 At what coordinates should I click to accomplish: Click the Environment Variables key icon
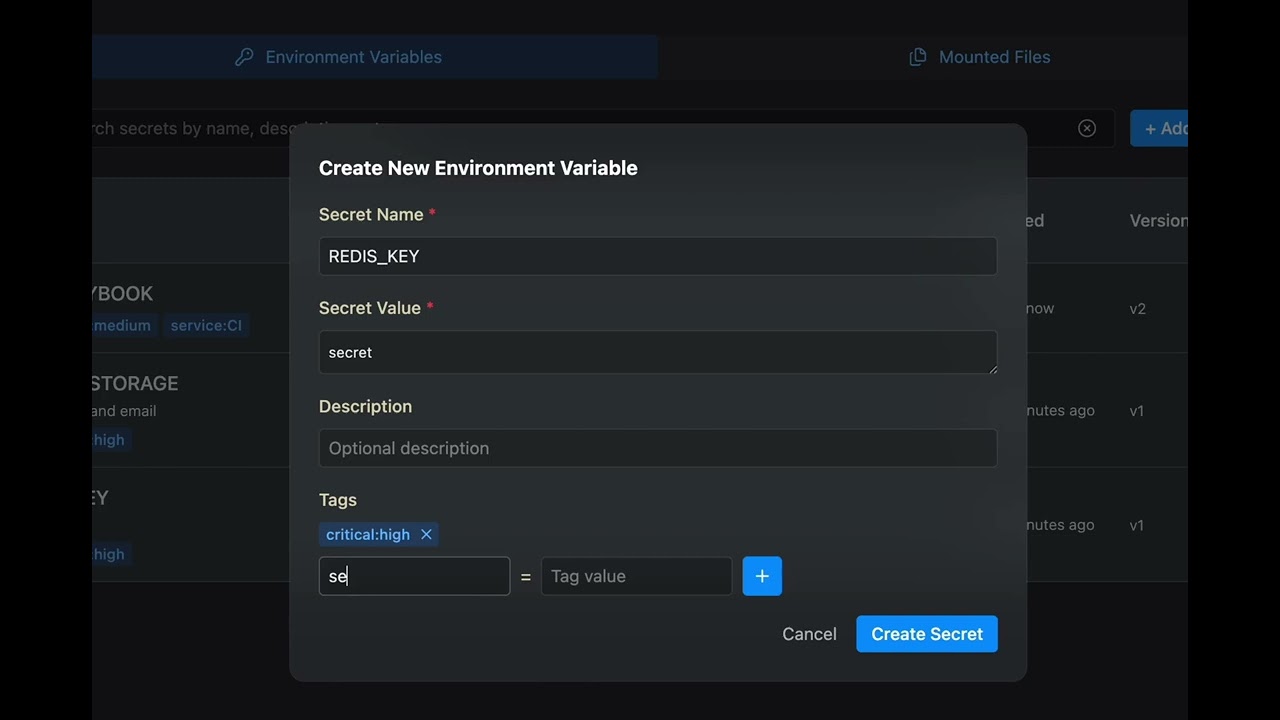point(244,57)
